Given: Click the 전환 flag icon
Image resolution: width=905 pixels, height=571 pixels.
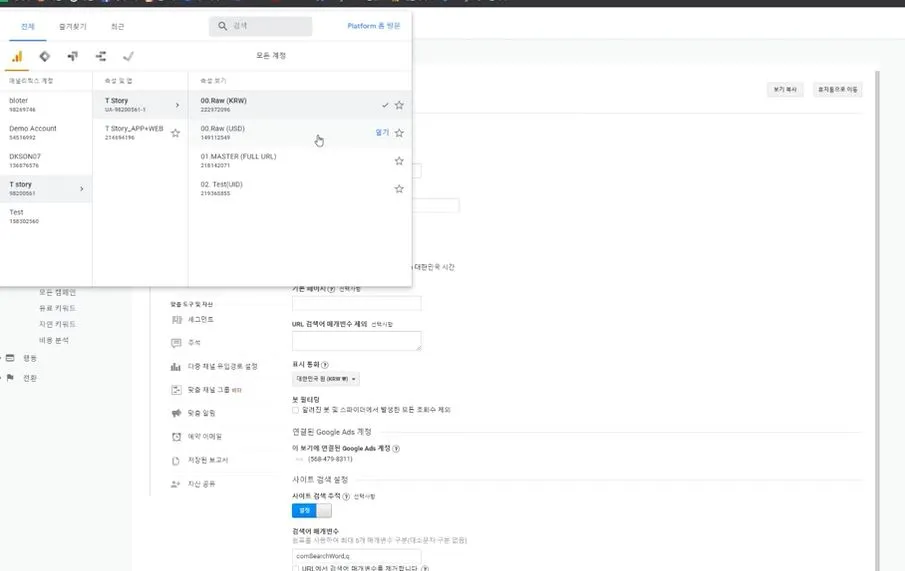Looking at the screenshot, I should point(10,378).
